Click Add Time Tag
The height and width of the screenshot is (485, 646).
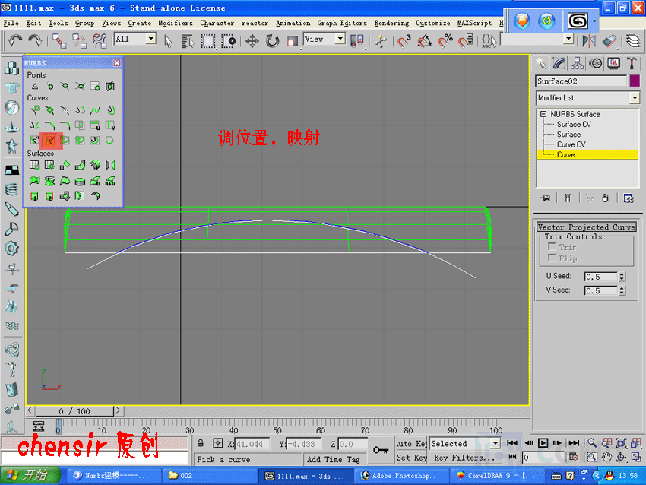333,459
